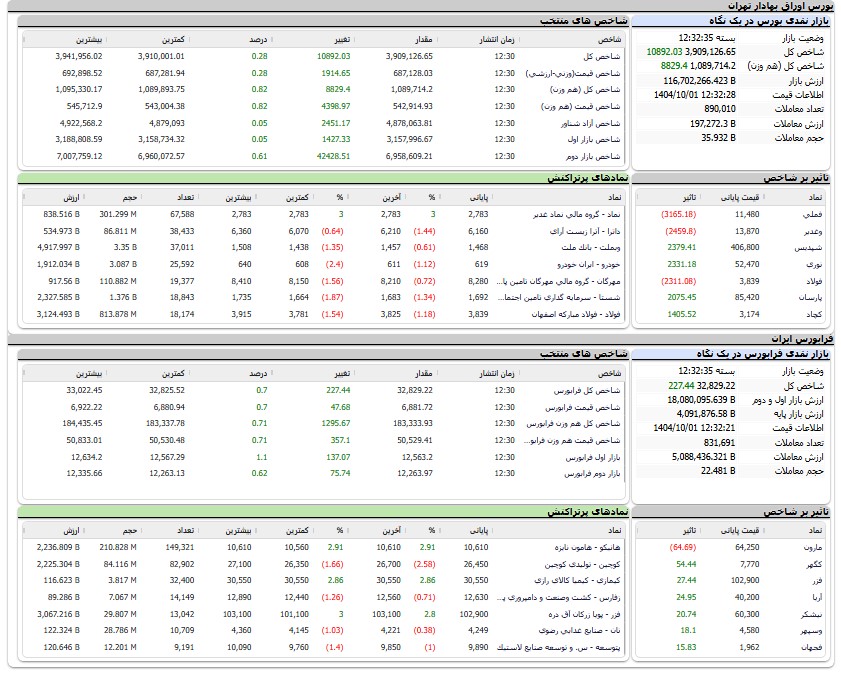
Task: Click the وبملت - بانک ملت row
Action: [x=583, y=247]
